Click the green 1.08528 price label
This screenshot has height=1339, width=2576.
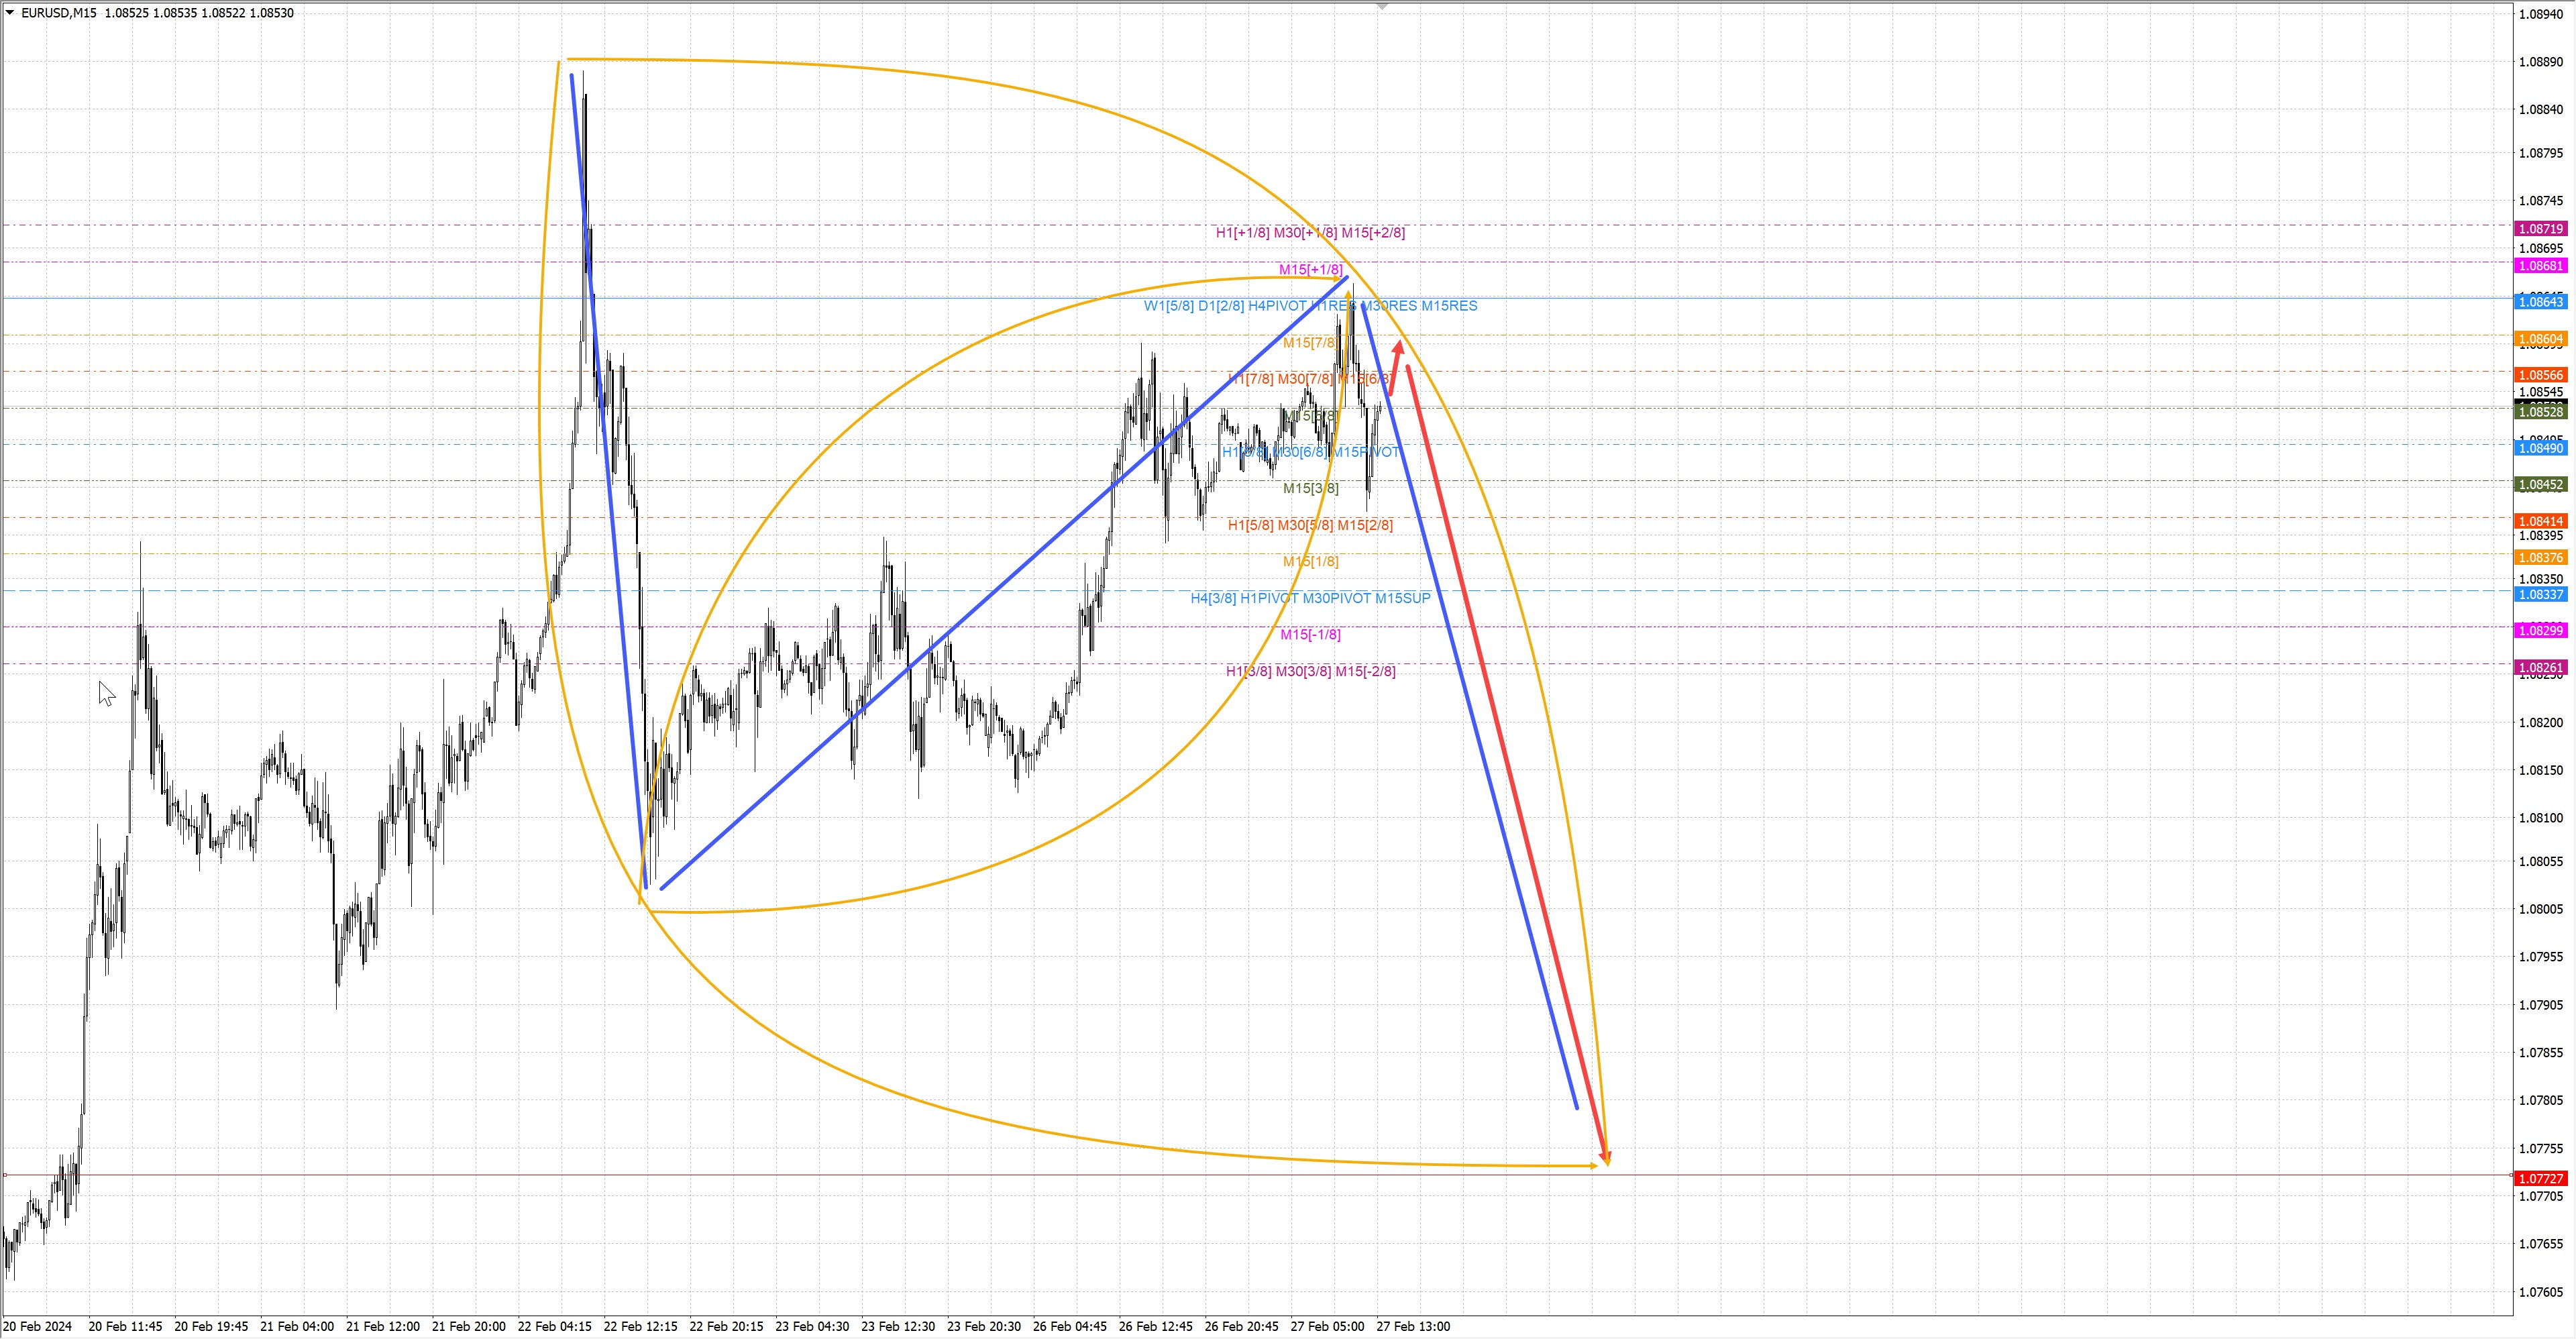tap(2540, 412)
